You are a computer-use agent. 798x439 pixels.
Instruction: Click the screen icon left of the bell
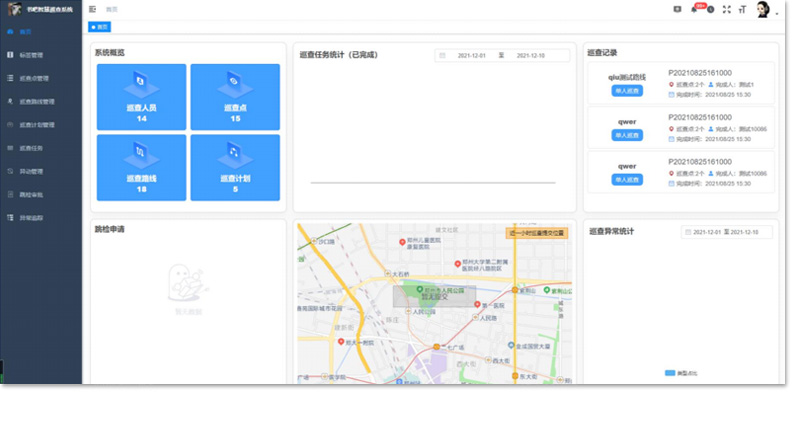[678, 9]
